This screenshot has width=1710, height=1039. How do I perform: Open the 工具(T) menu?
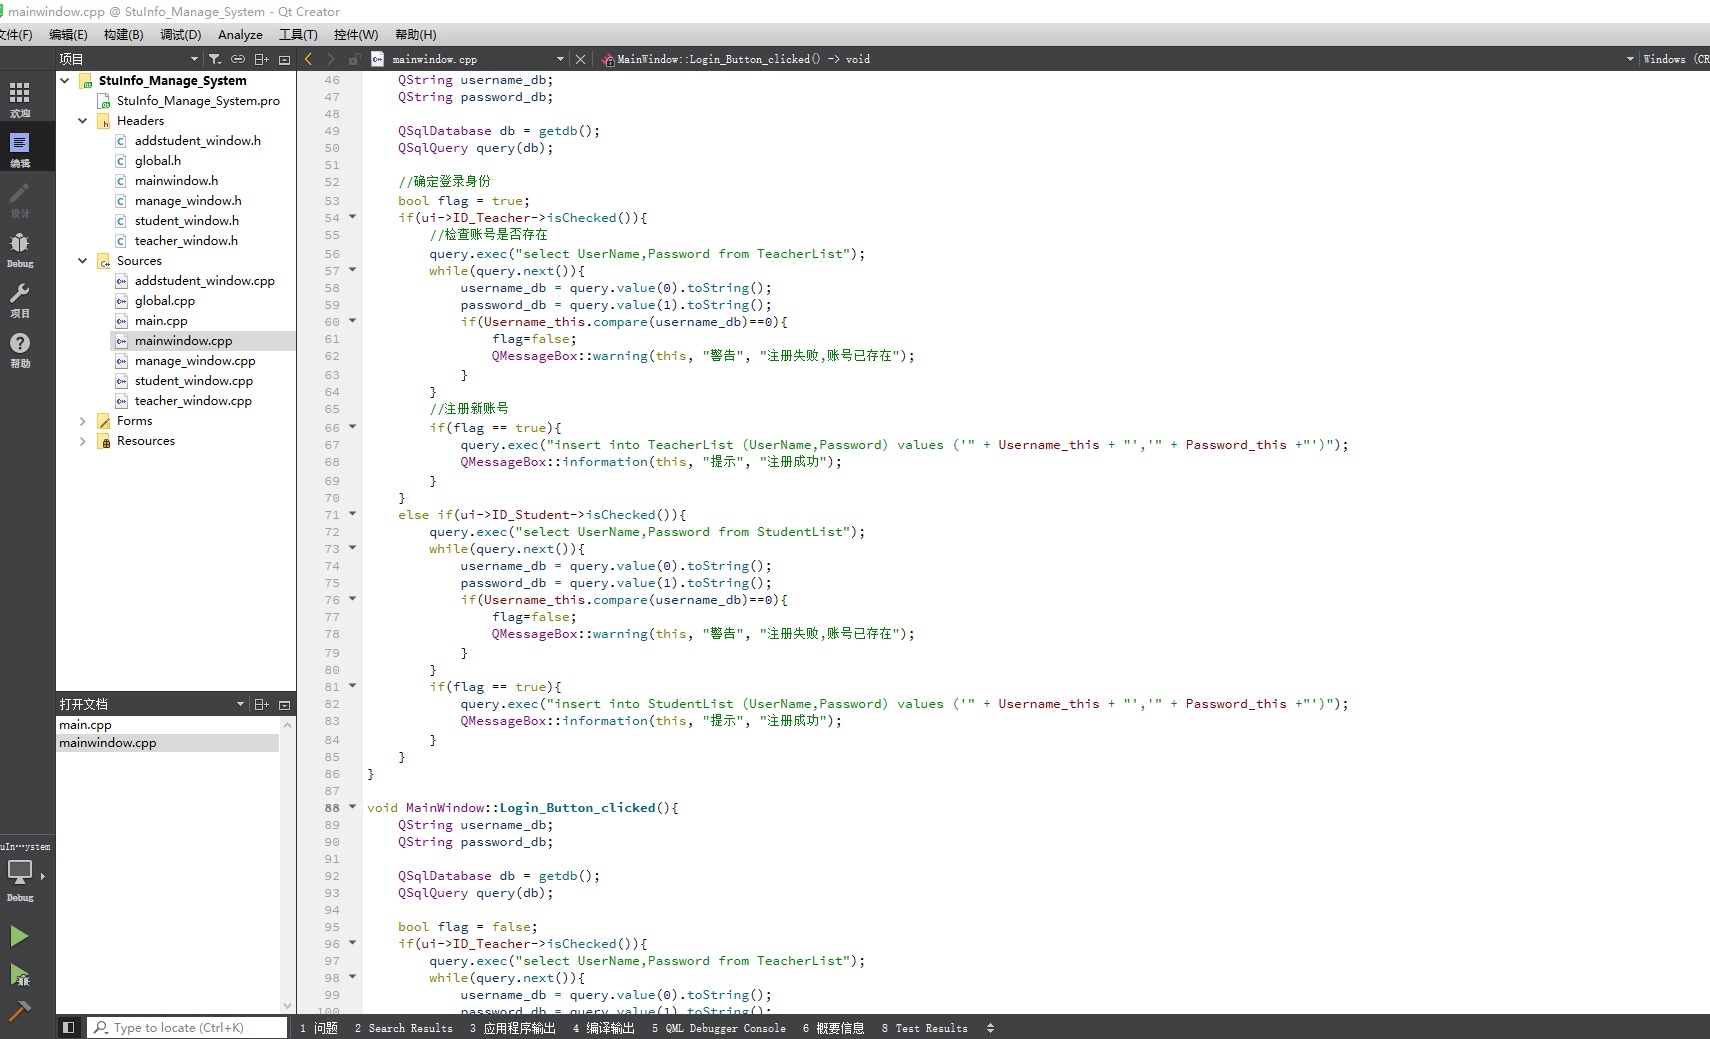tap(298, 34)
